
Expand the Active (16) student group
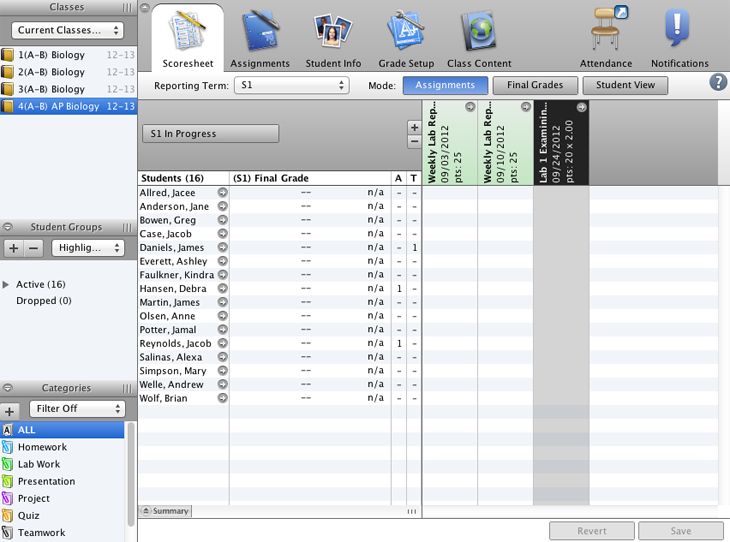point(7,285)
